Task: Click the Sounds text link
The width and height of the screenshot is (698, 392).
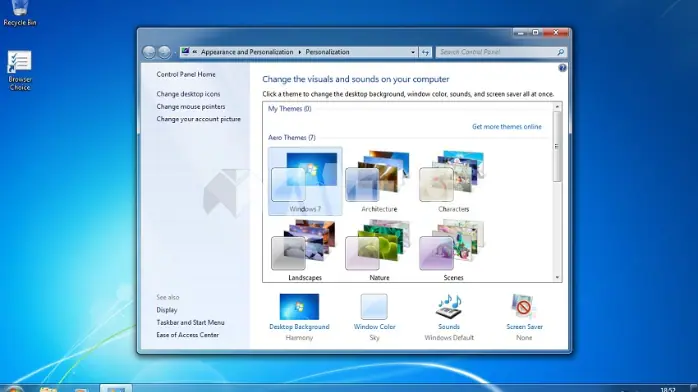Action: pyautogui.click(x=449, y=327)
